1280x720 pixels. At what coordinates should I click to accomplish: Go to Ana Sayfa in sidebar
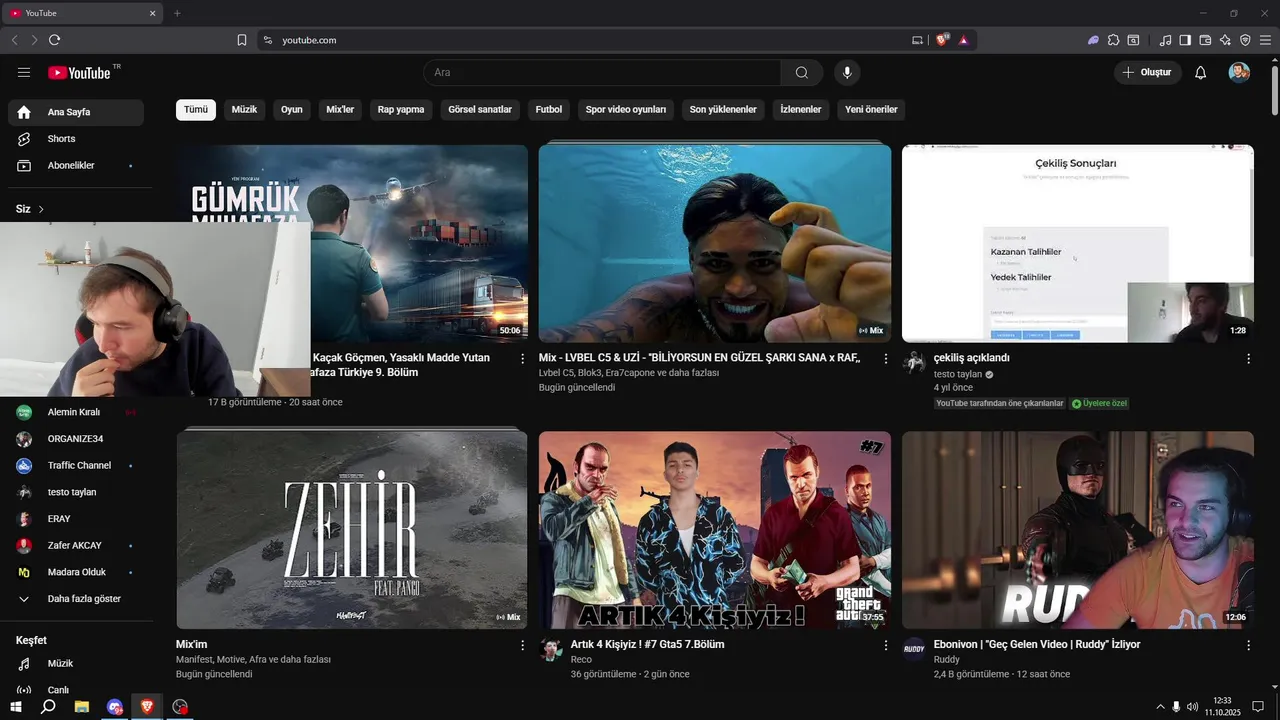point(76,112)
